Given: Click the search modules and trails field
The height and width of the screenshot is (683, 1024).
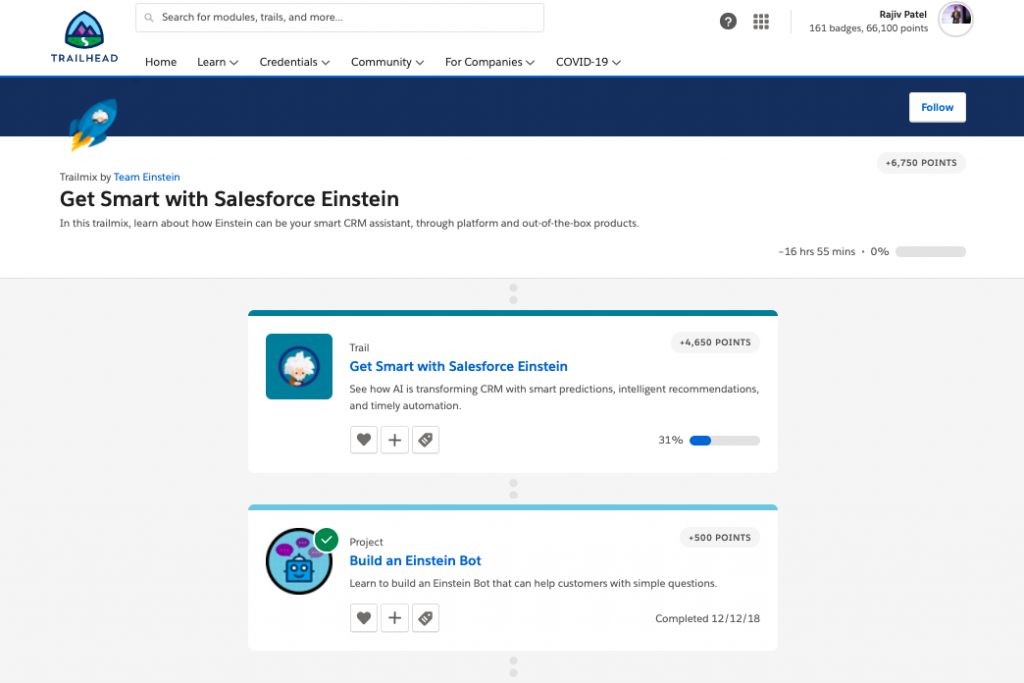Looking at the screenshot, I should [340, 17].
